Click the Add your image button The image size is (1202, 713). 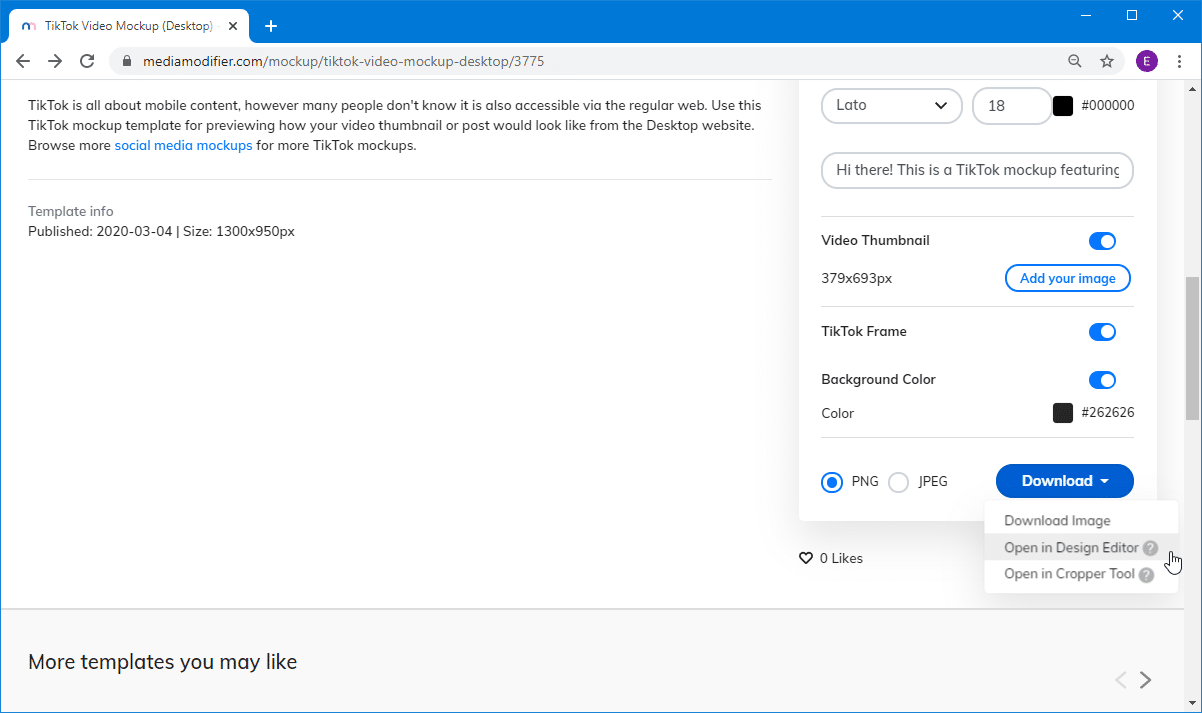point(1067,278)
